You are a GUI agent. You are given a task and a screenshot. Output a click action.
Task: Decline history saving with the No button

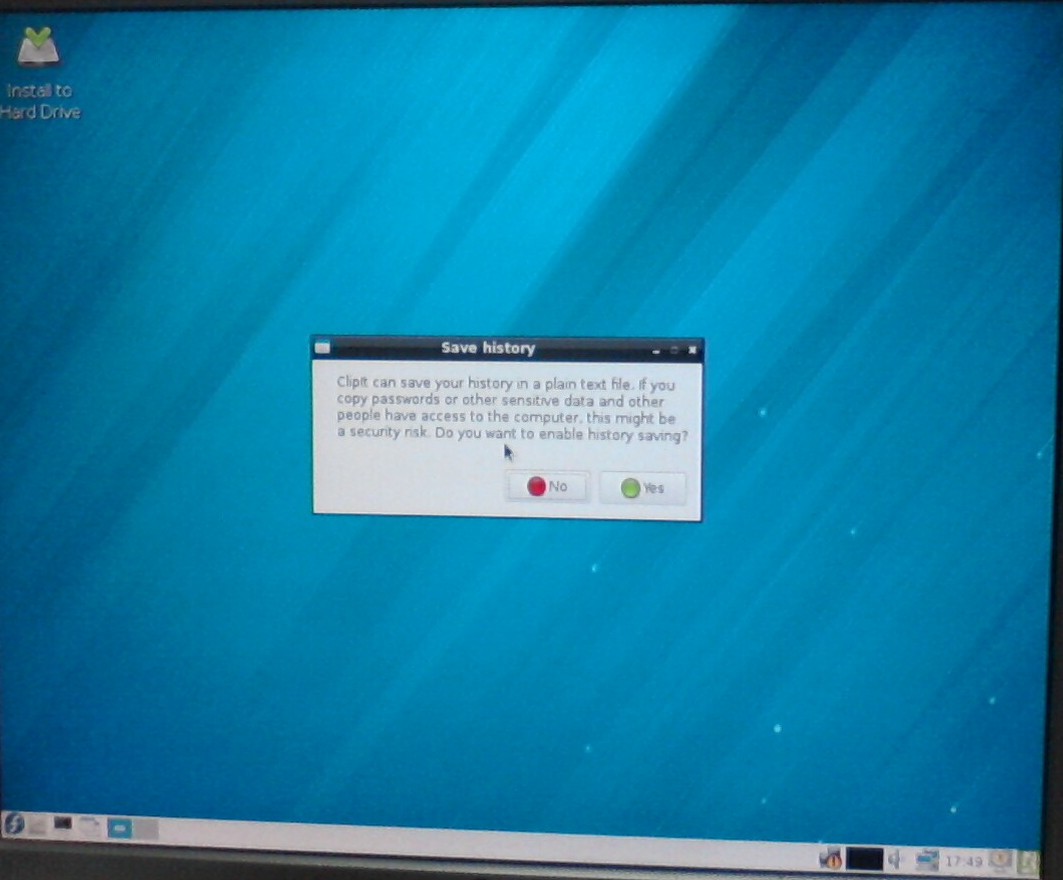coord(547,487)
